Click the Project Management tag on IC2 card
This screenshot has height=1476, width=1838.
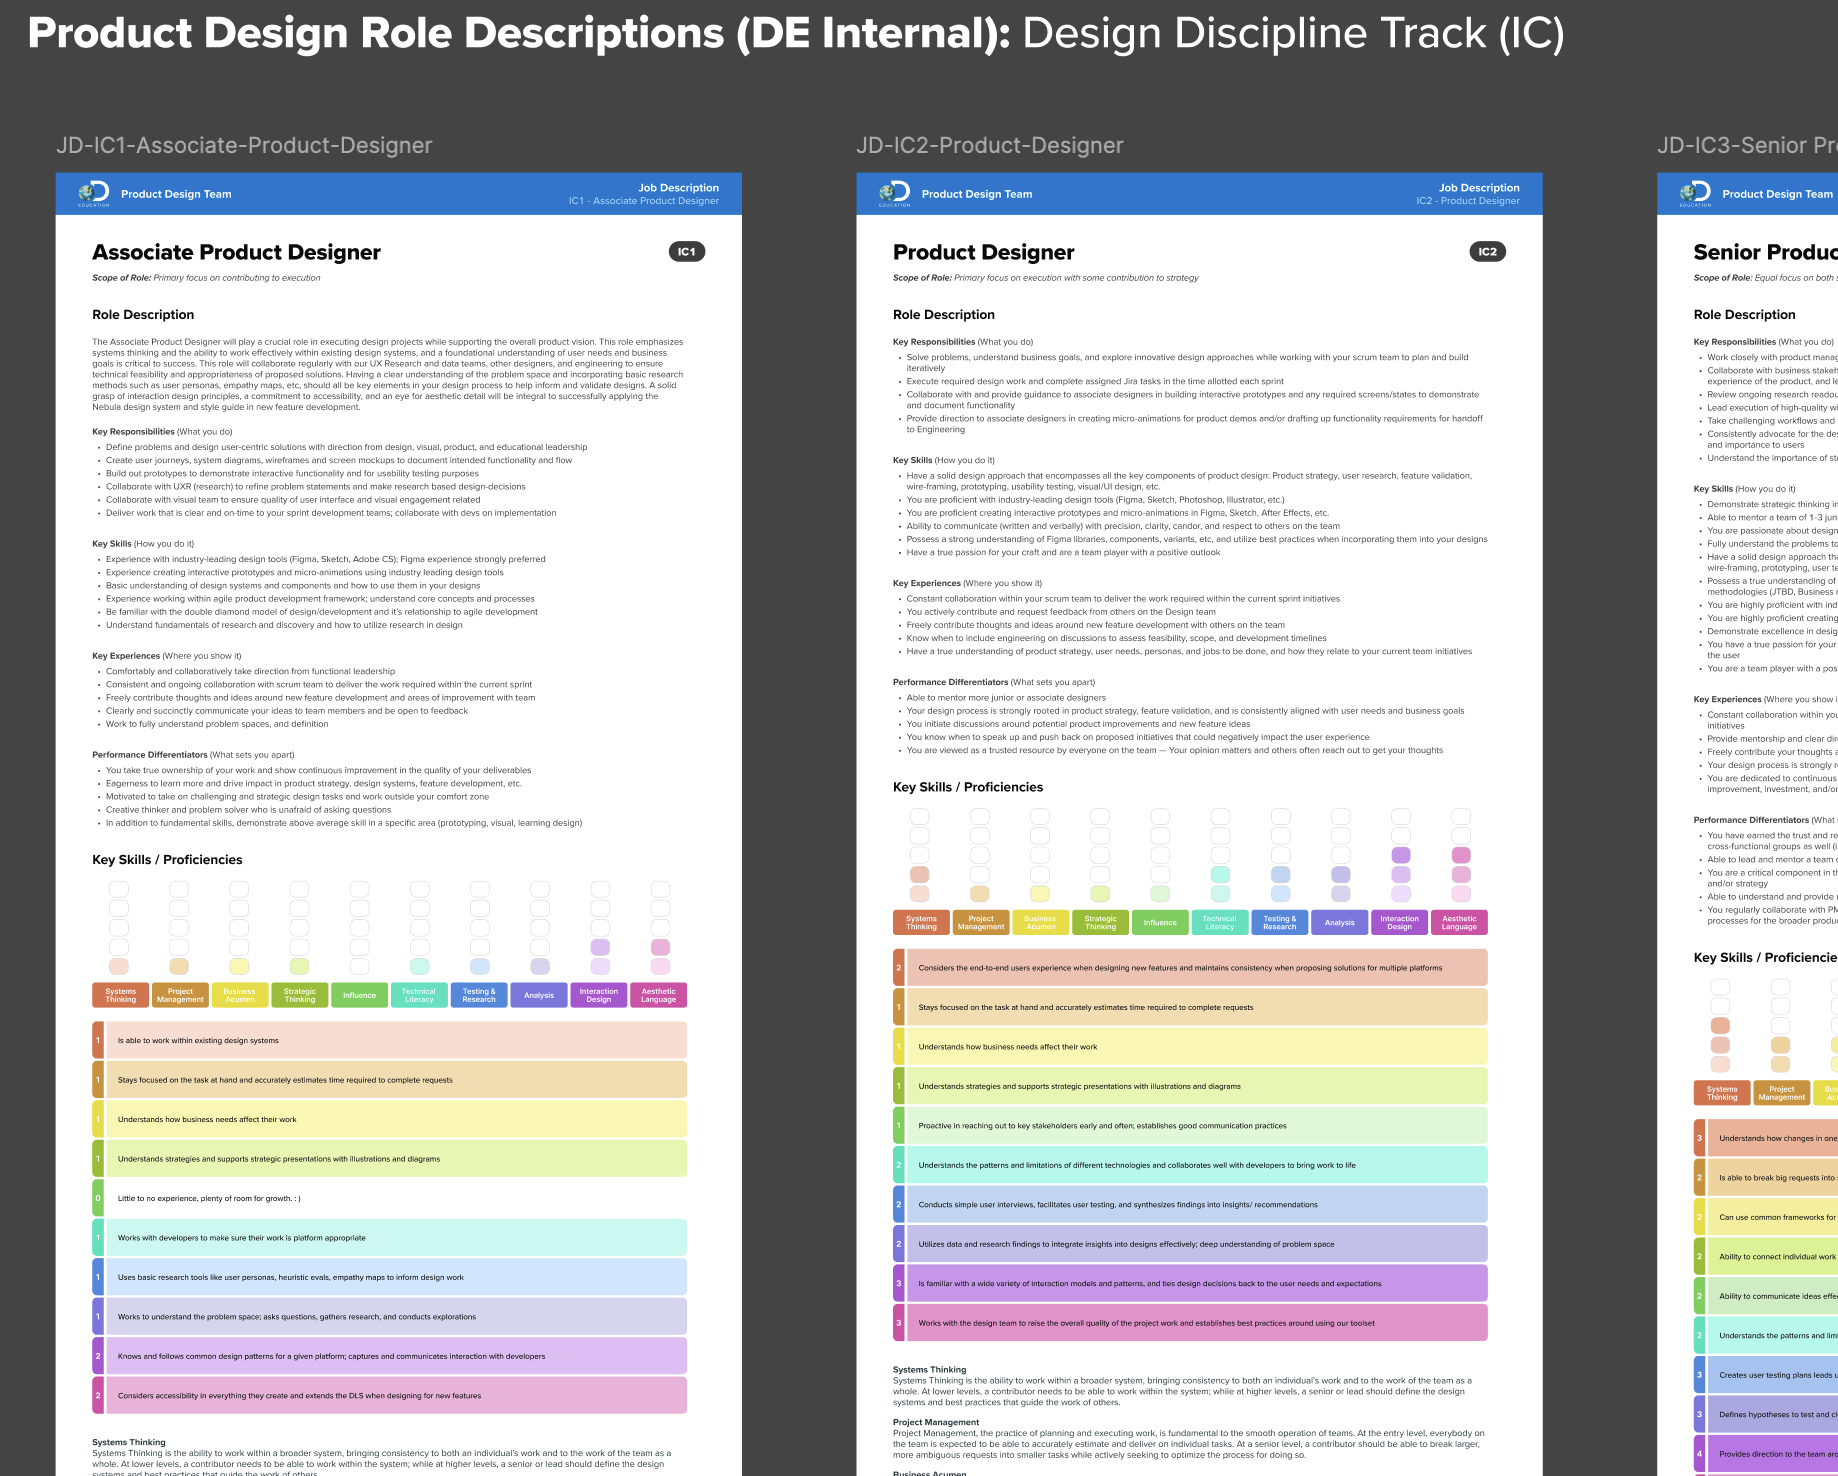click(x=981, y=922)
